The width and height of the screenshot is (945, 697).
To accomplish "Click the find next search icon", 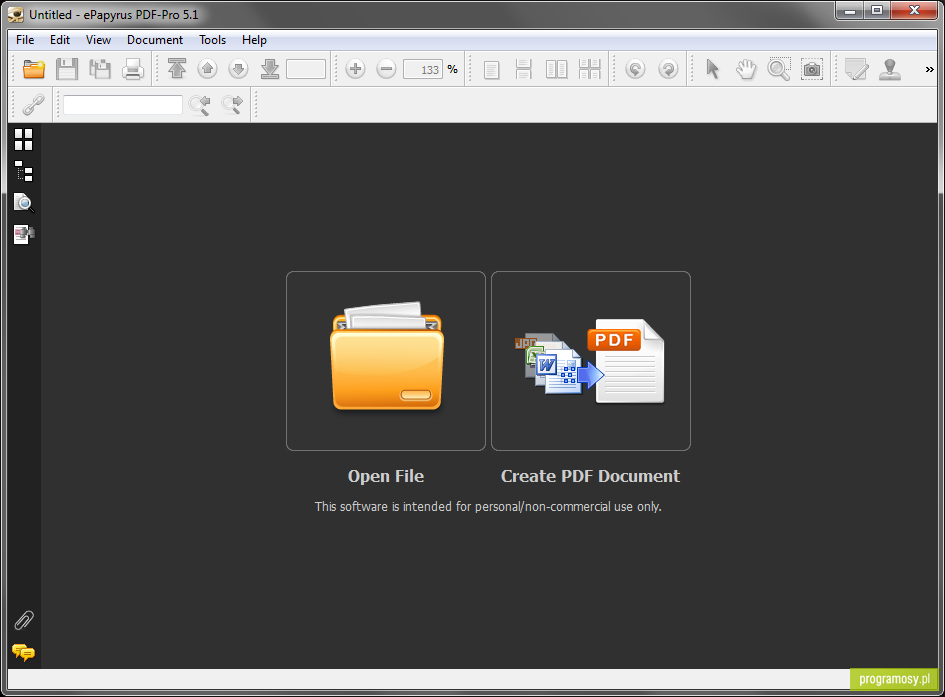I will tap(232, 105).
